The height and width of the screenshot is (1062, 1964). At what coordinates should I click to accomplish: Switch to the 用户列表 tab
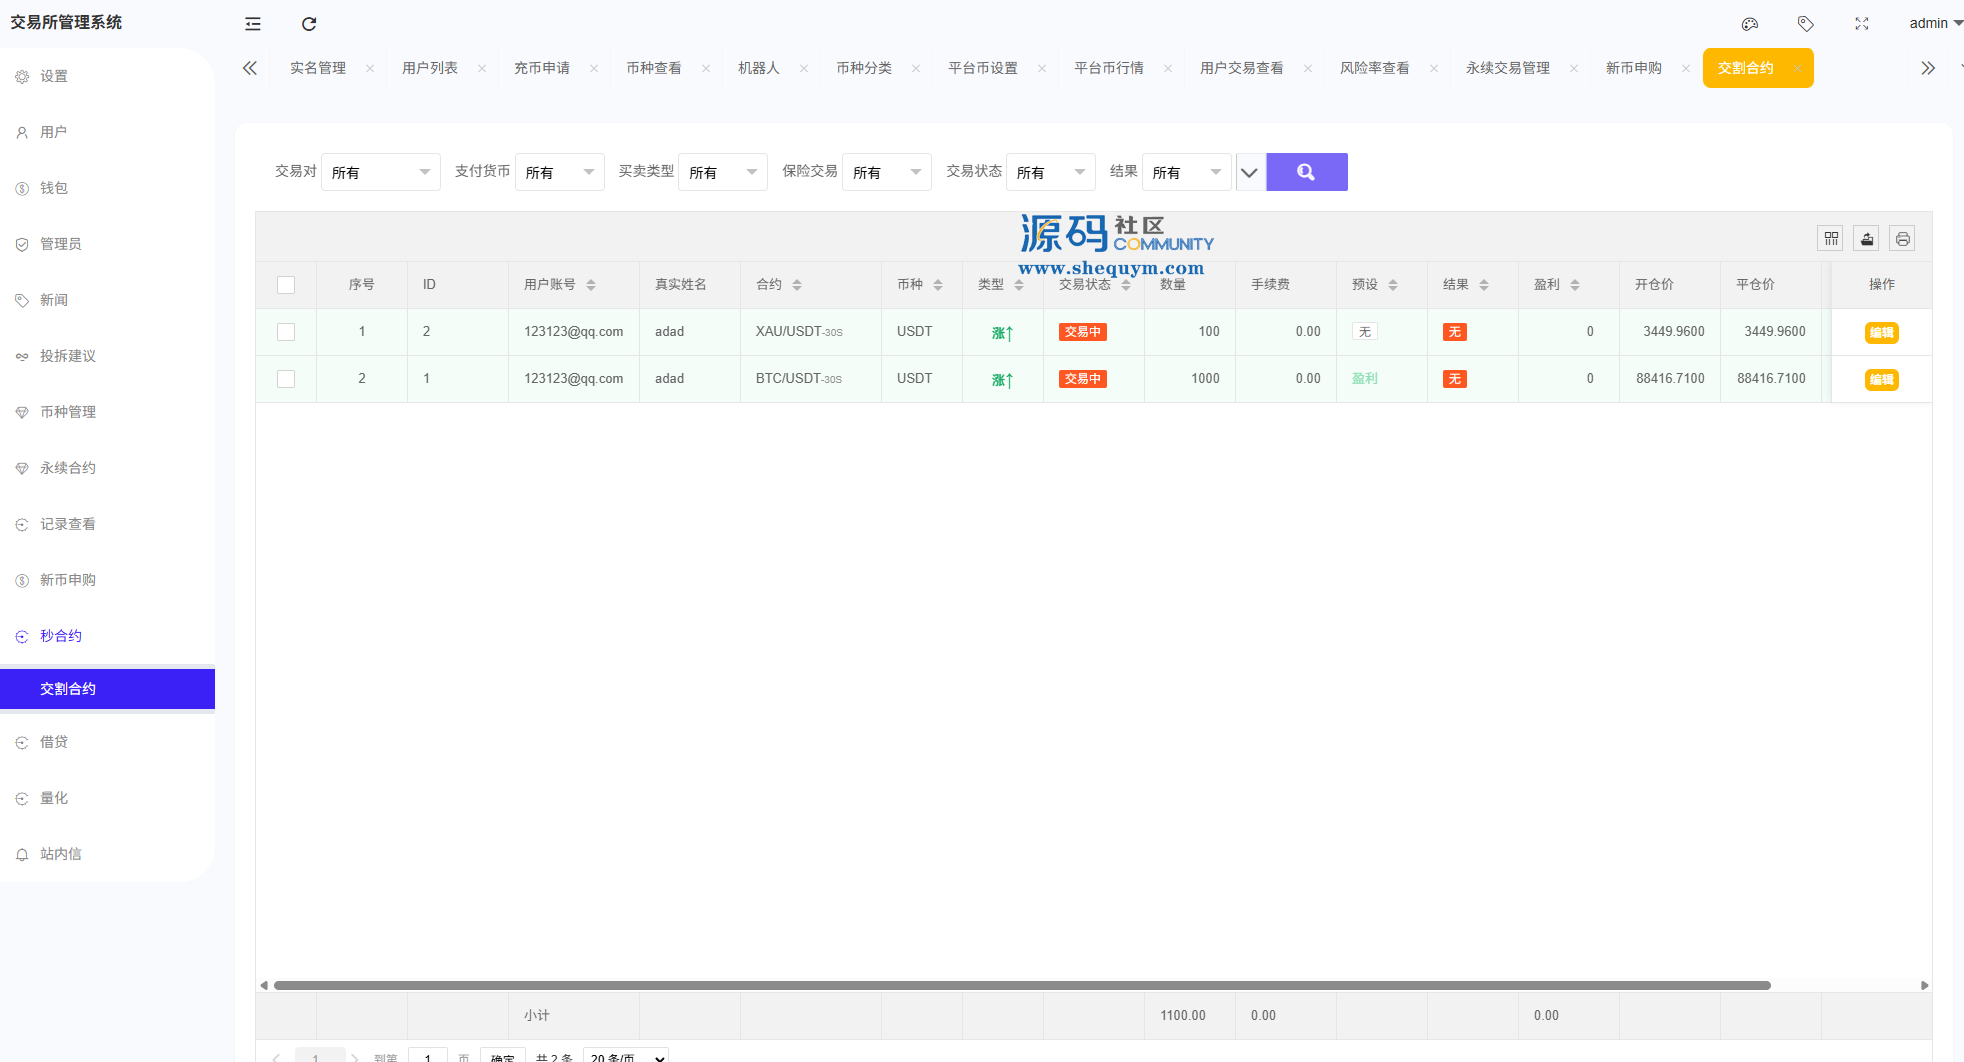430,68
